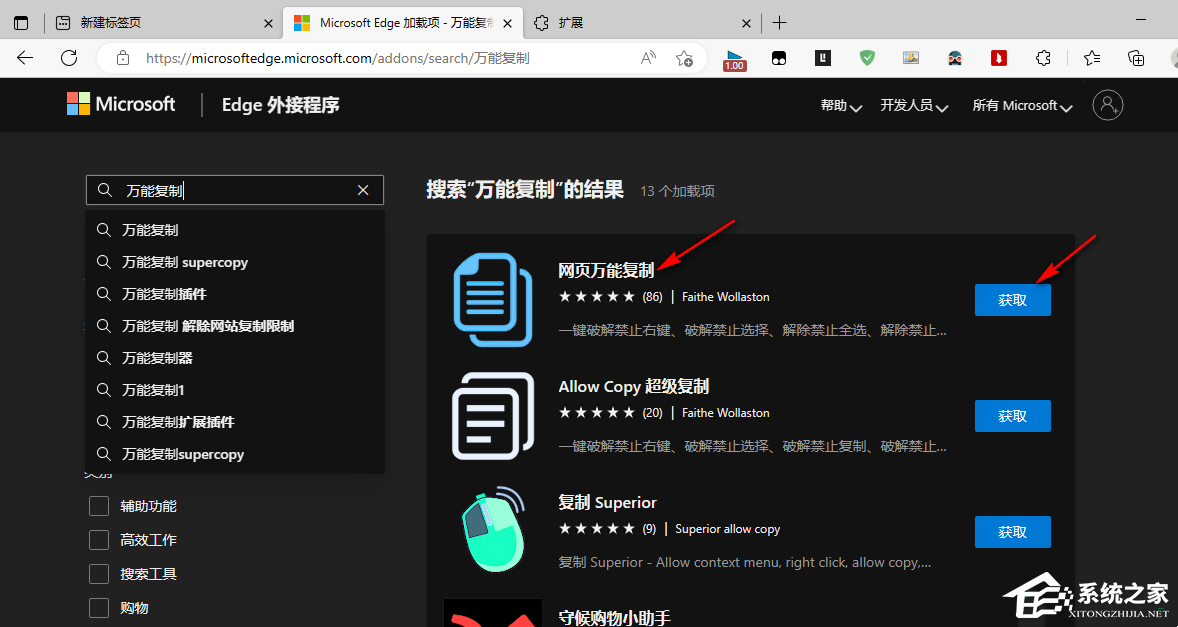Close the 新建标签页 tab
The height and width of the screenshot is (627, 1178).
268,23
